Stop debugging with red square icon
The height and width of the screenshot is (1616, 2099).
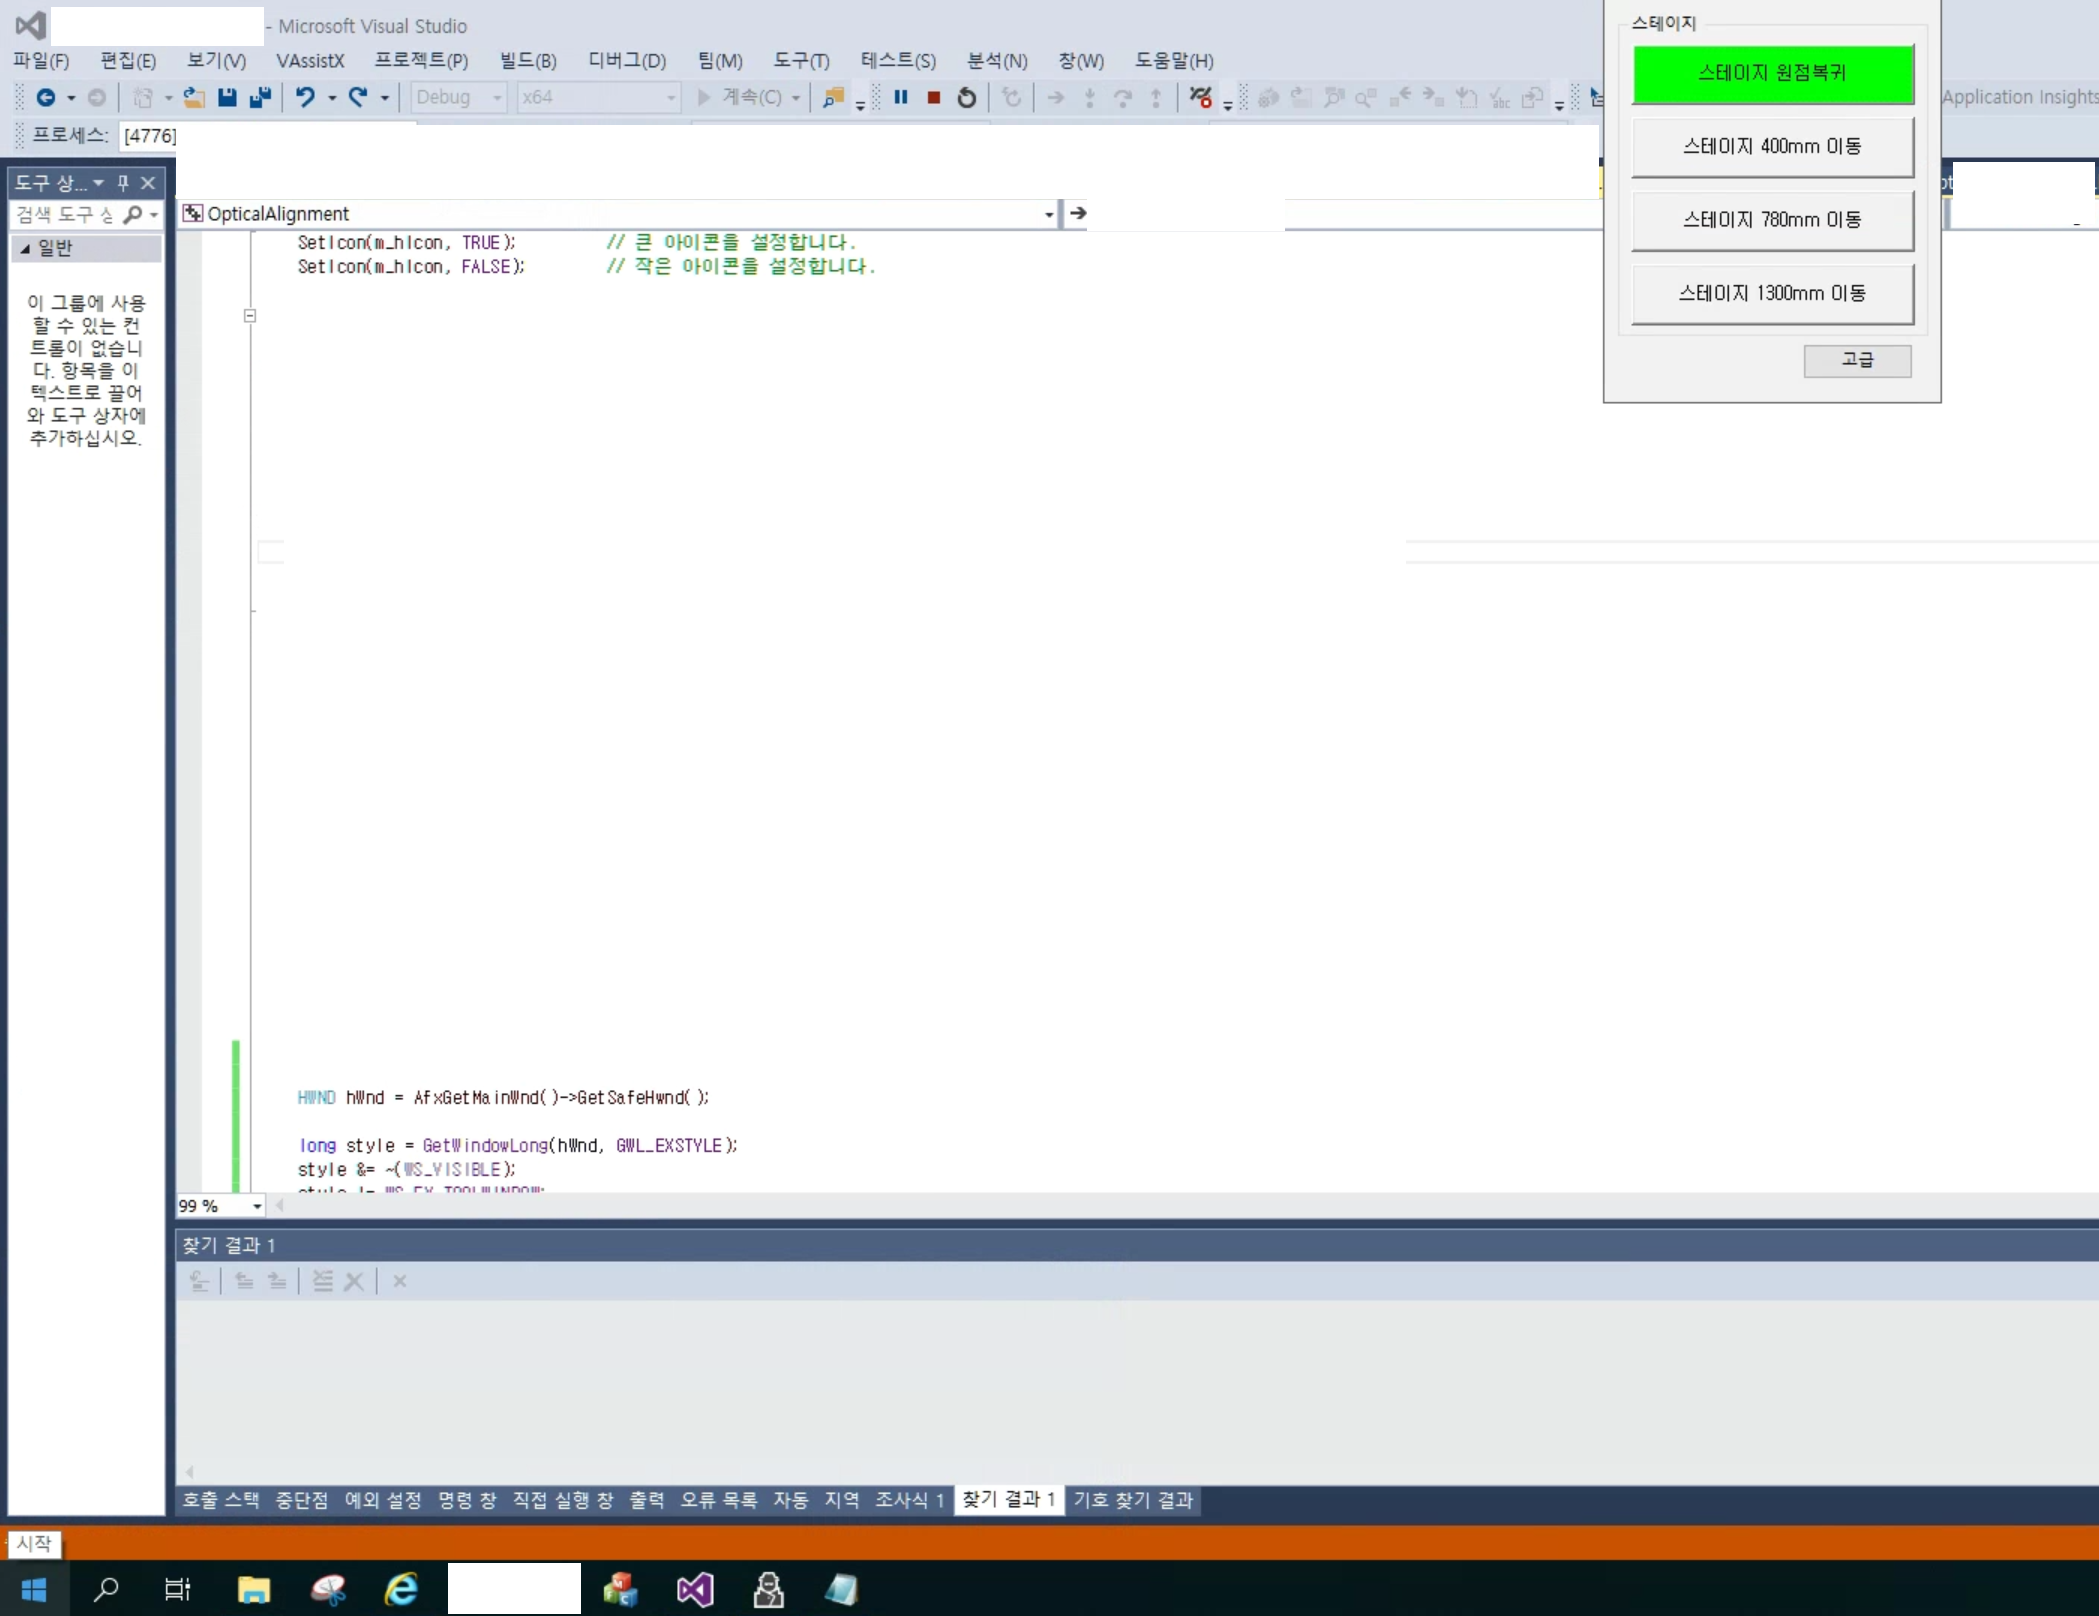933,97
